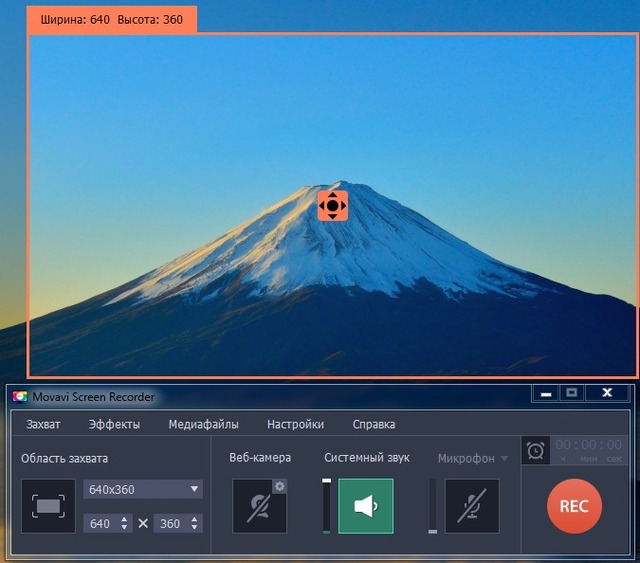Start recording with the REC button
This screenshot has height=563, width=640.
click(574, 506)
